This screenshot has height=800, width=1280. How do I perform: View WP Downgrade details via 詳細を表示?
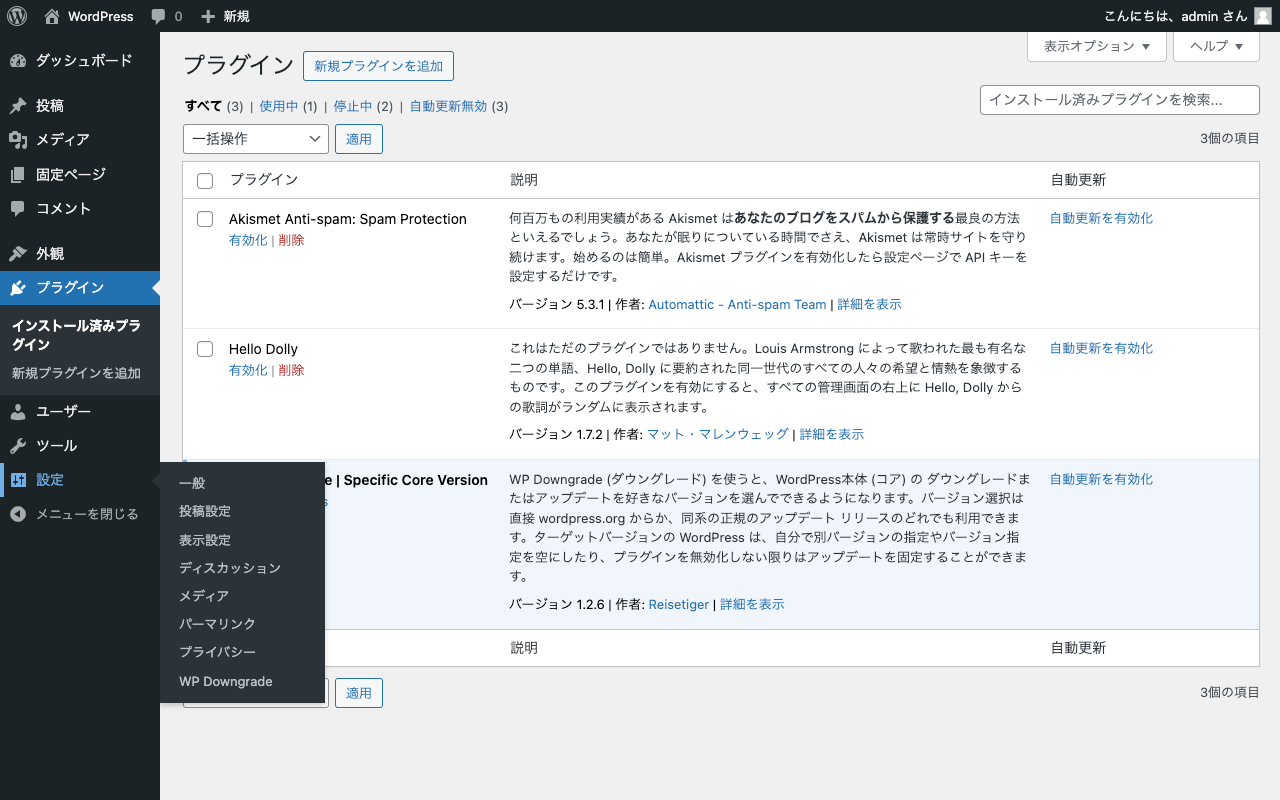[x=752, y=604]
